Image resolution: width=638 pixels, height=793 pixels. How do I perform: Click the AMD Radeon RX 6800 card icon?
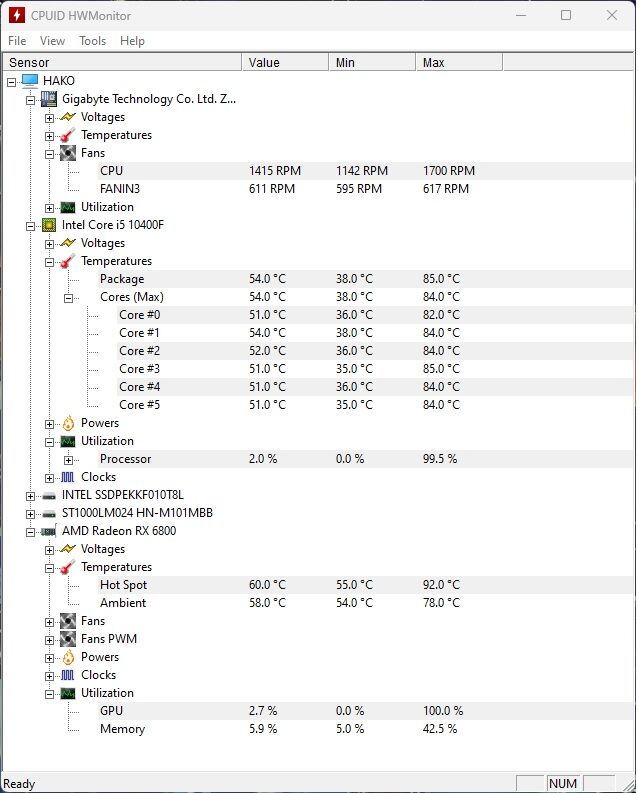point(49,531)
